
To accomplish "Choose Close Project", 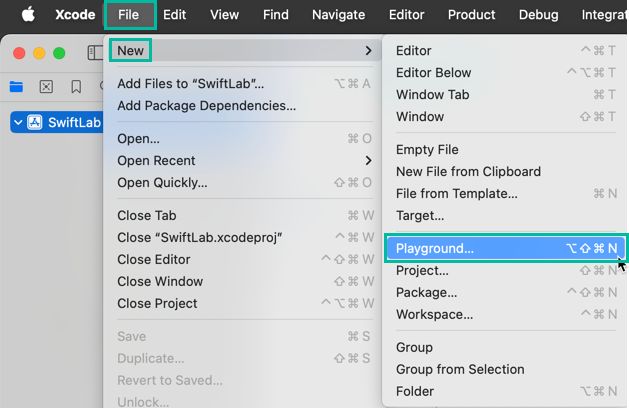I will click(x=244, y=304).
